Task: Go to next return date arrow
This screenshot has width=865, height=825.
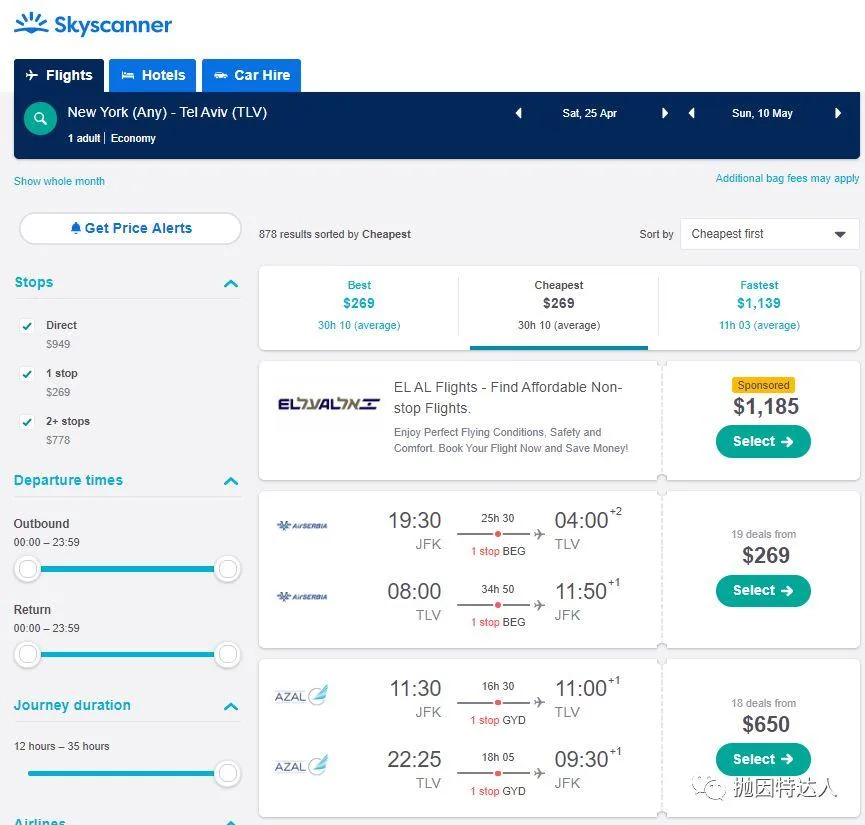Action: (838, 113)
